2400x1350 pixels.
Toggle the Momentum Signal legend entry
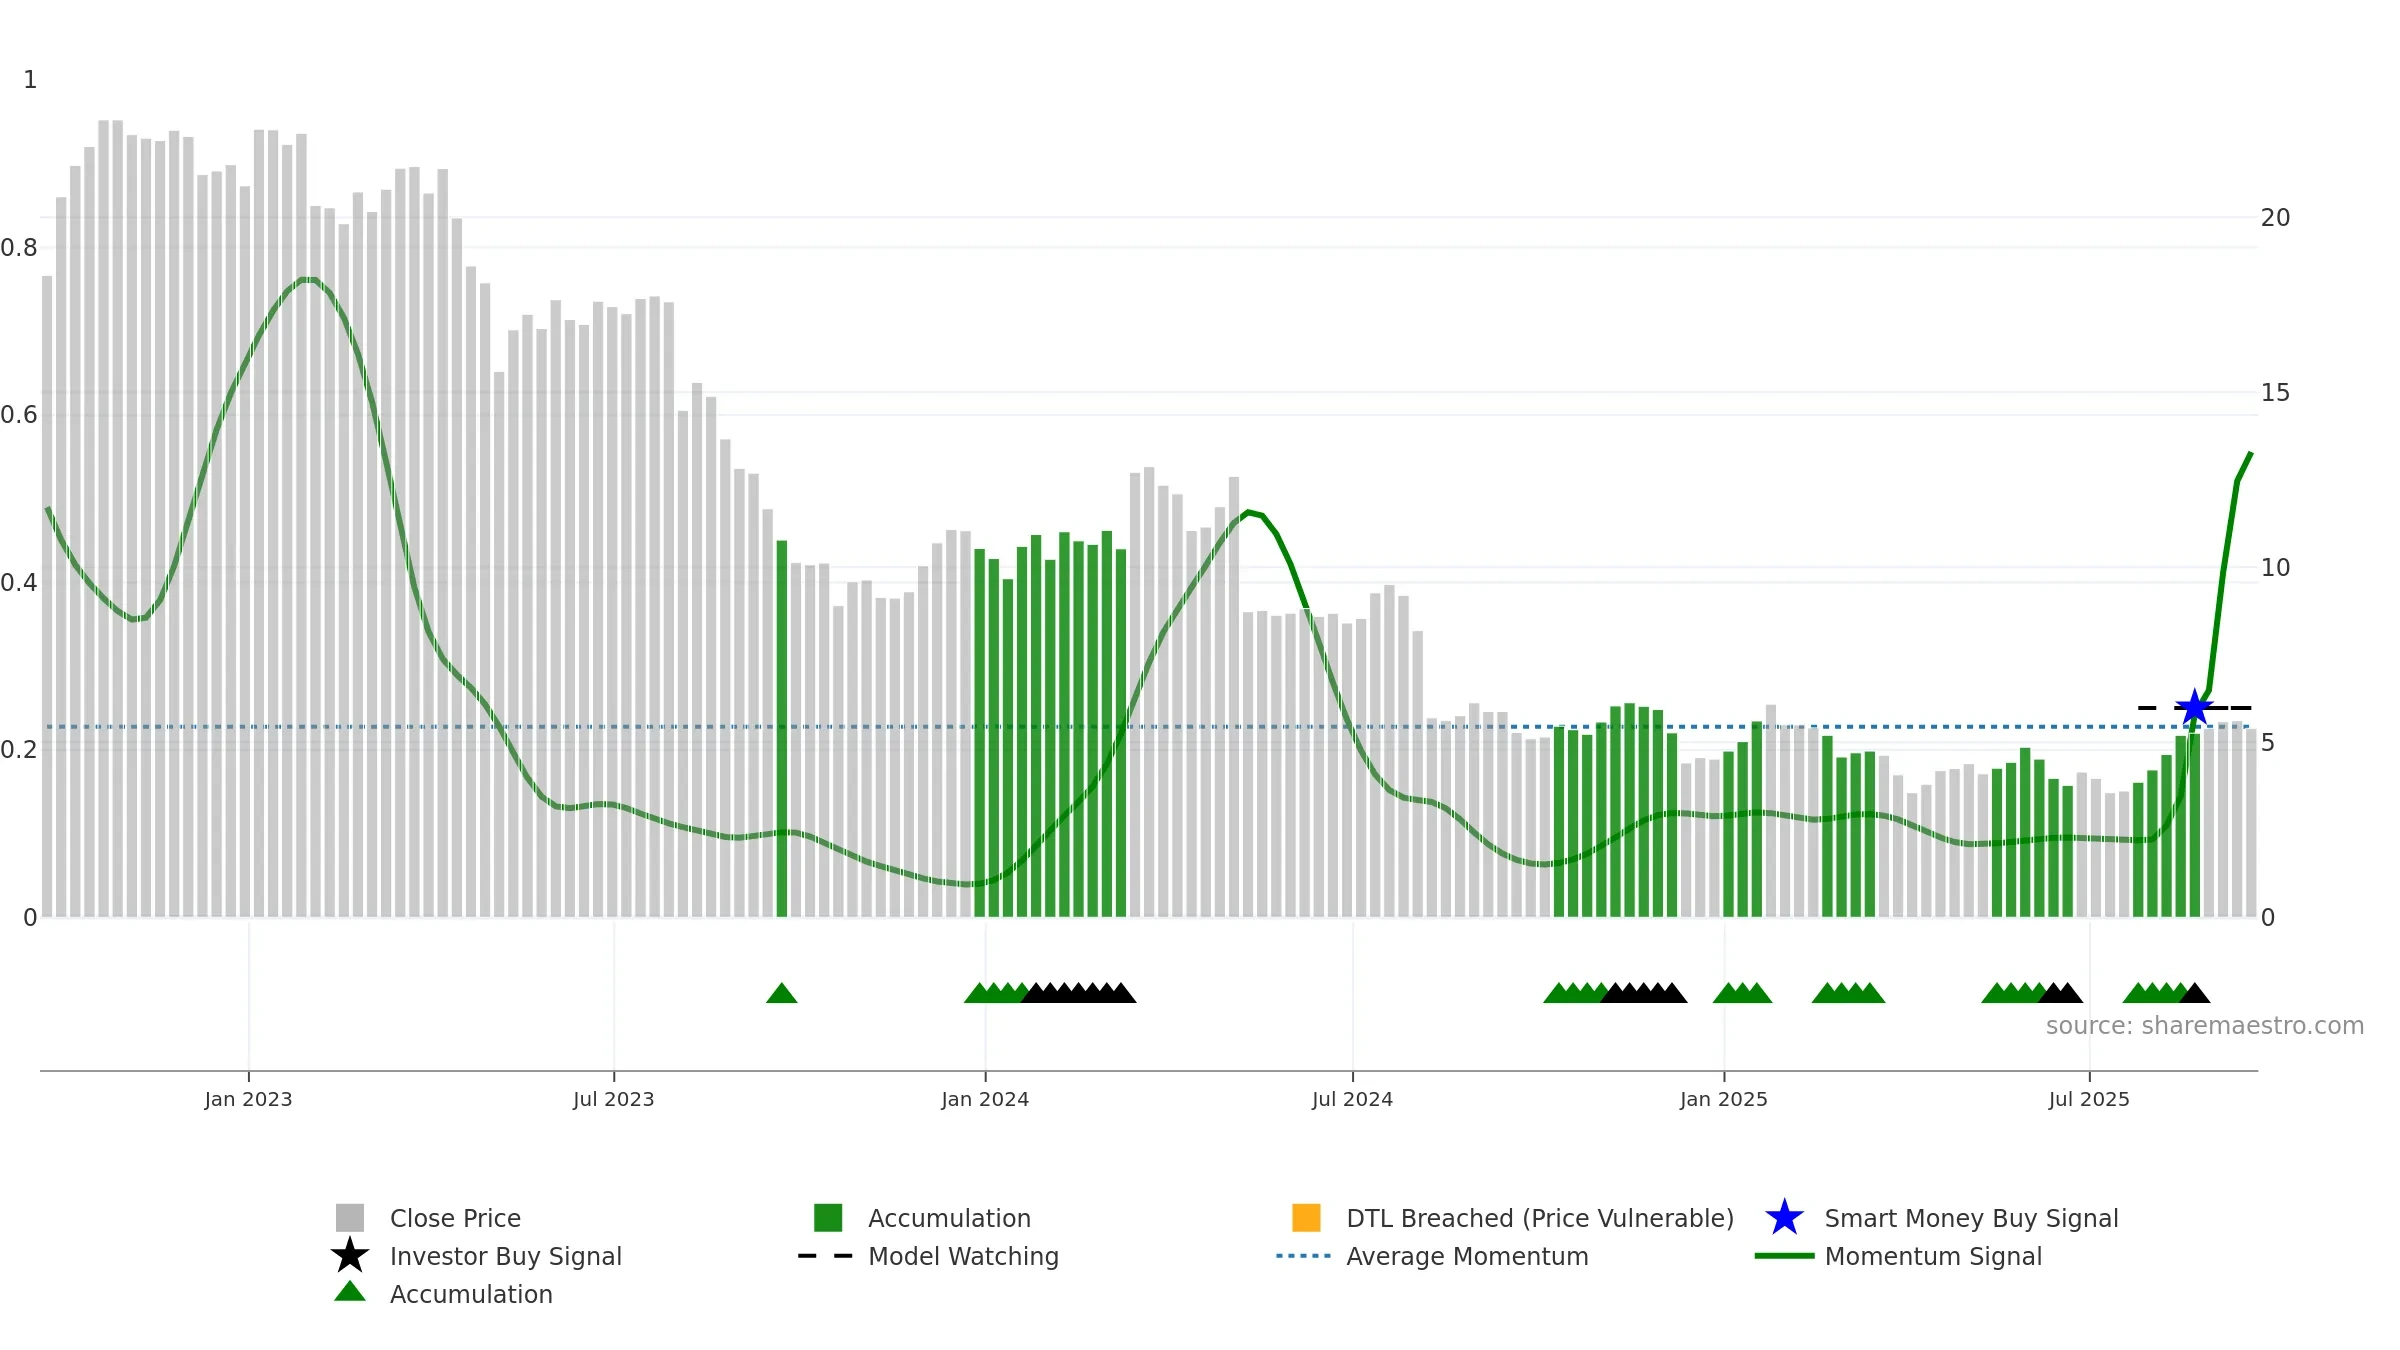[x=1898, y=1256]
